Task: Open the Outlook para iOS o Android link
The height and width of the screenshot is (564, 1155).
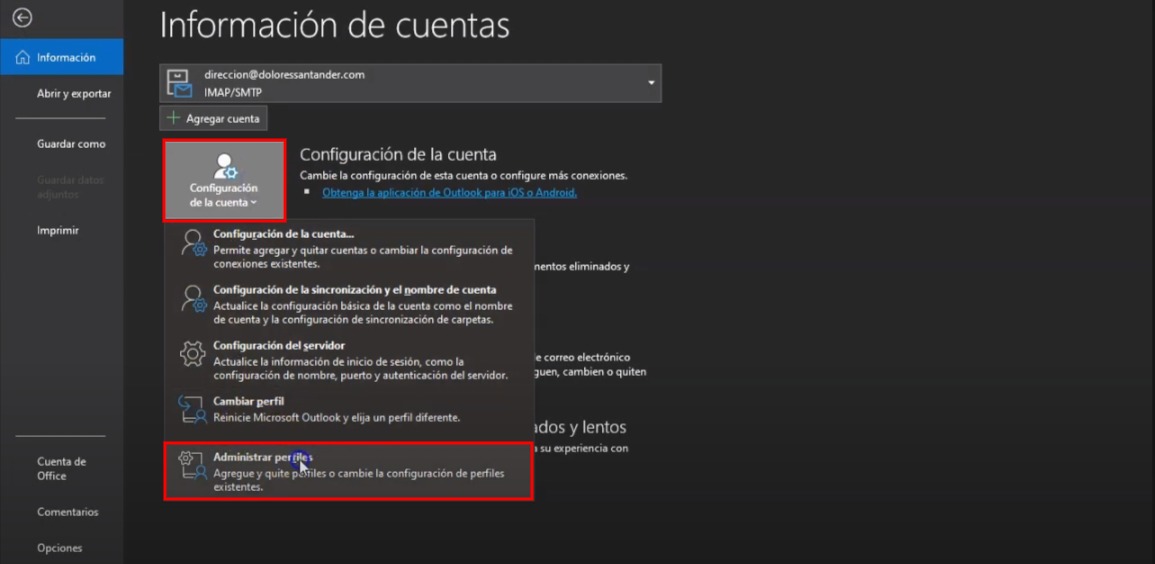Action: (449, 192)
